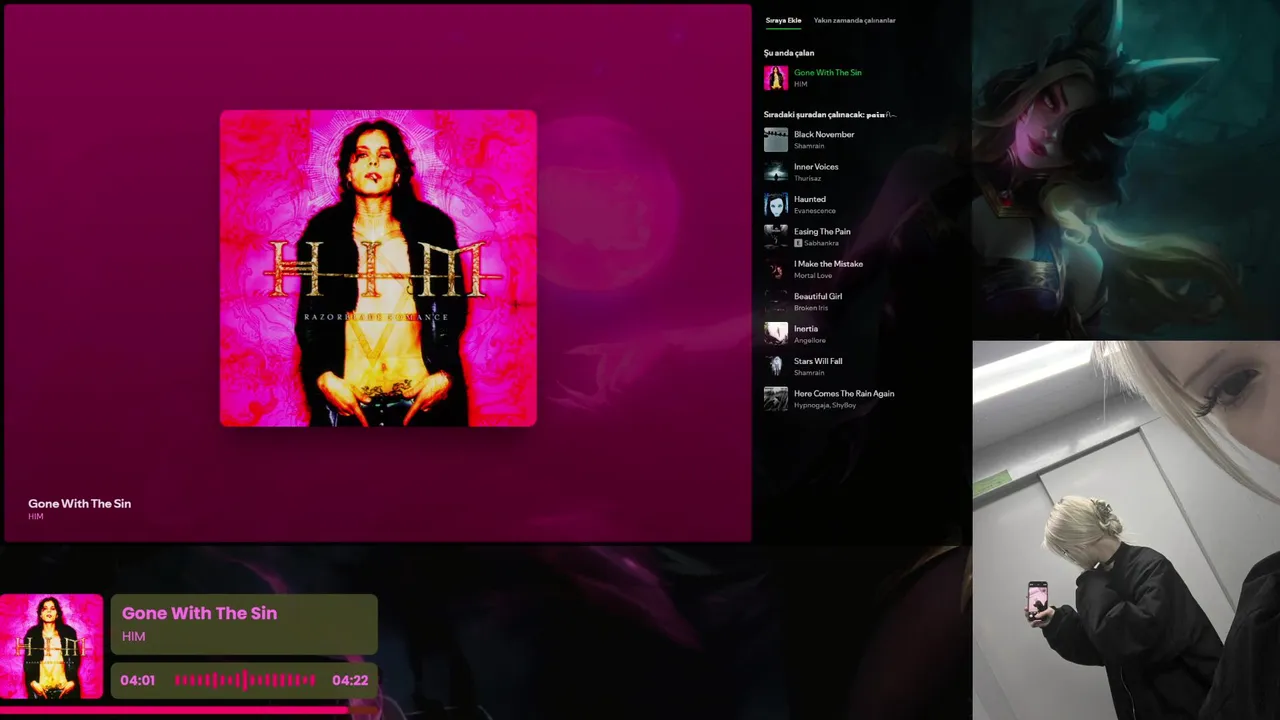The image size is (1280, 720).
Task: Open the Thurisaz artist link
Action: (x=807, y=178)
